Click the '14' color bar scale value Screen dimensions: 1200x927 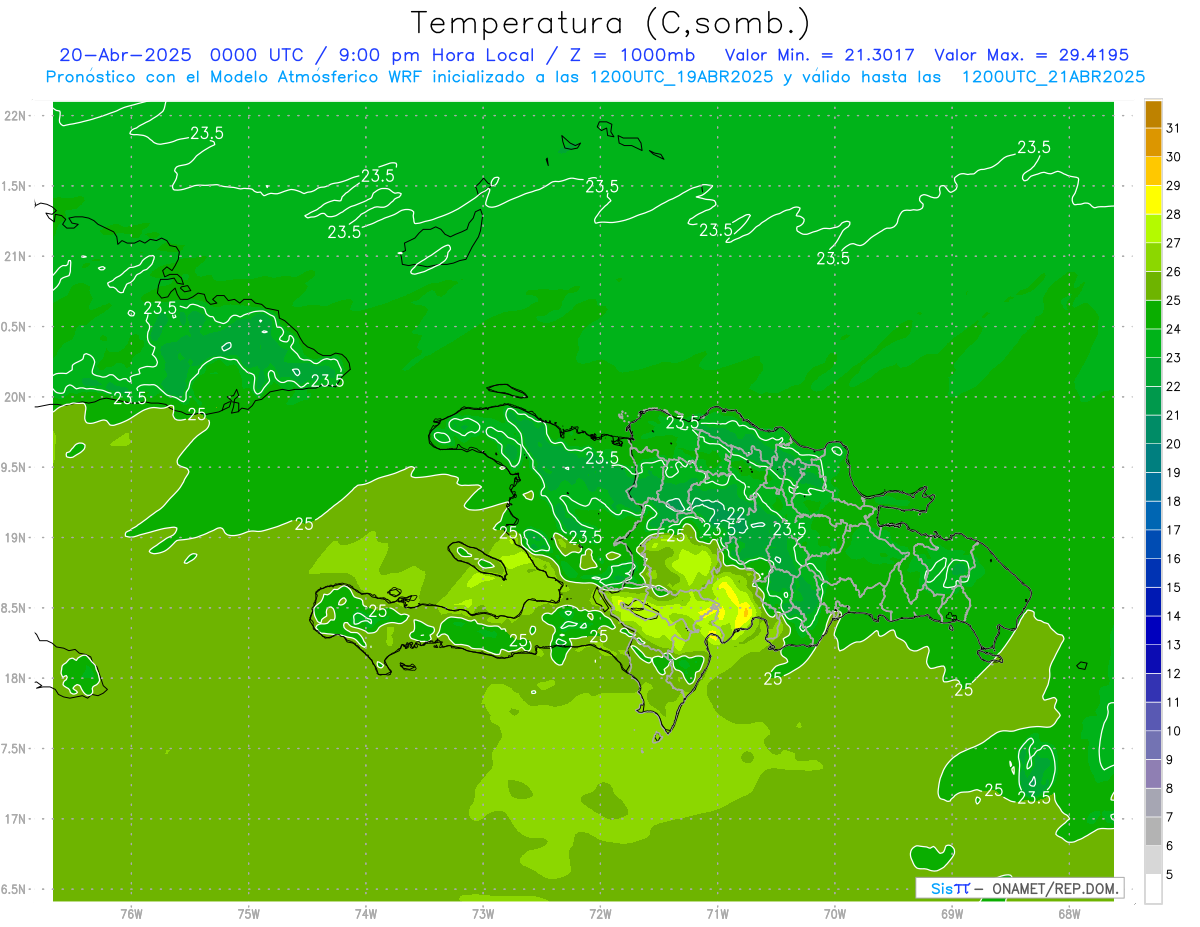(x=1174, y=617)
